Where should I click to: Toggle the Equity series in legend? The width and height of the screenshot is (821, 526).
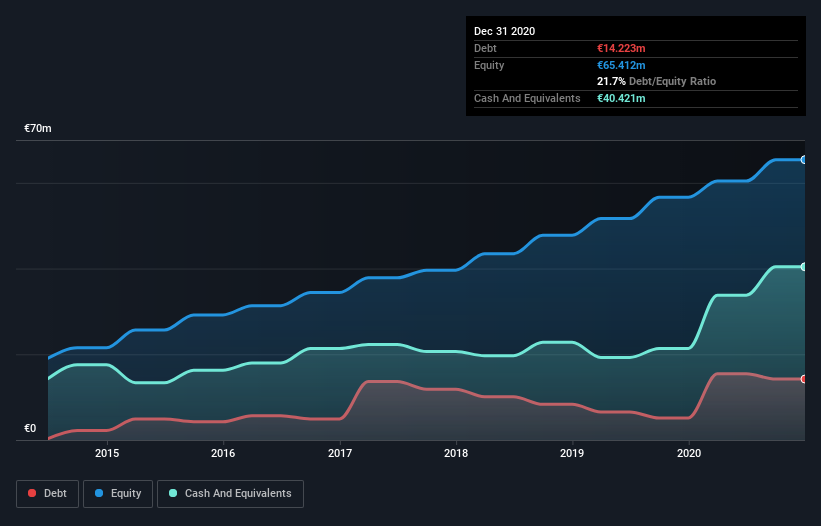coord(118,494)
